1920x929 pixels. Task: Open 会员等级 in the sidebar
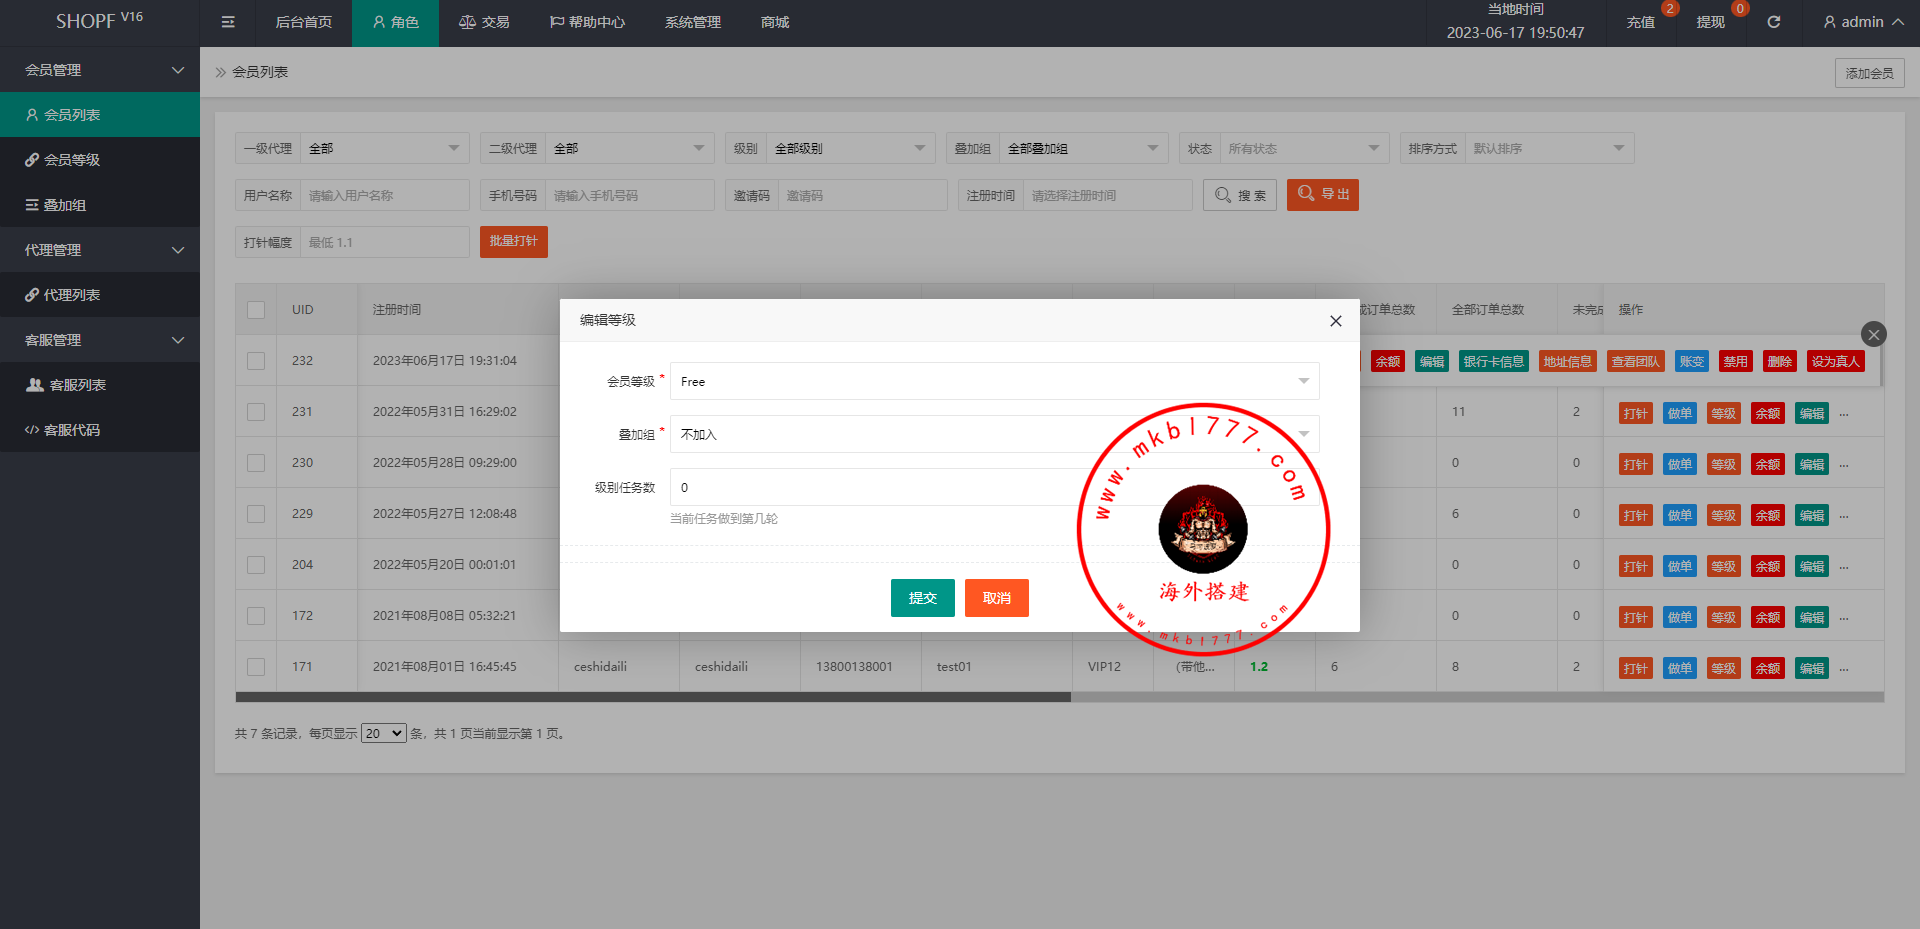pyautogui.click(x=100, y=160)
